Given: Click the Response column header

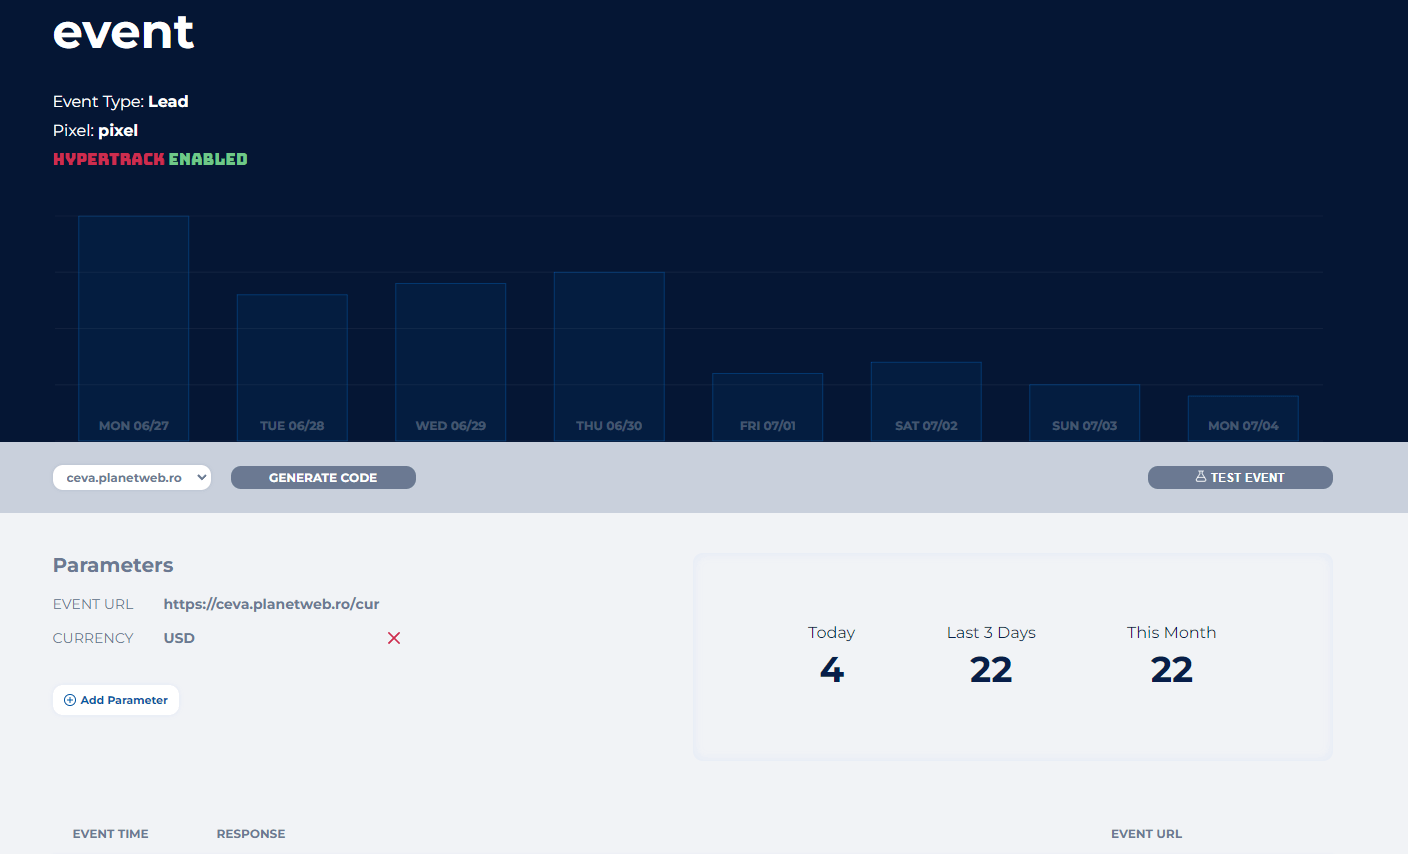Looking at the screenshot, I should point(251,834).
